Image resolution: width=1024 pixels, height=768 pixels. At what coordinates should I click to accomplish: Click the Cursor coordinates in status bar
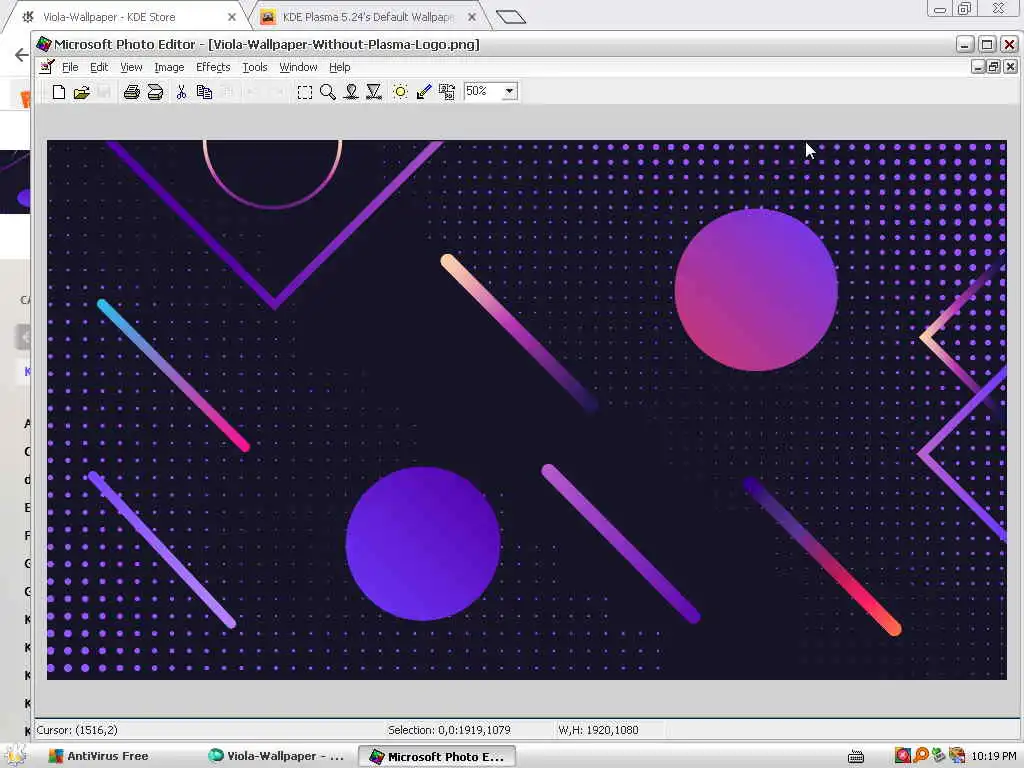(x=77, y=730)
